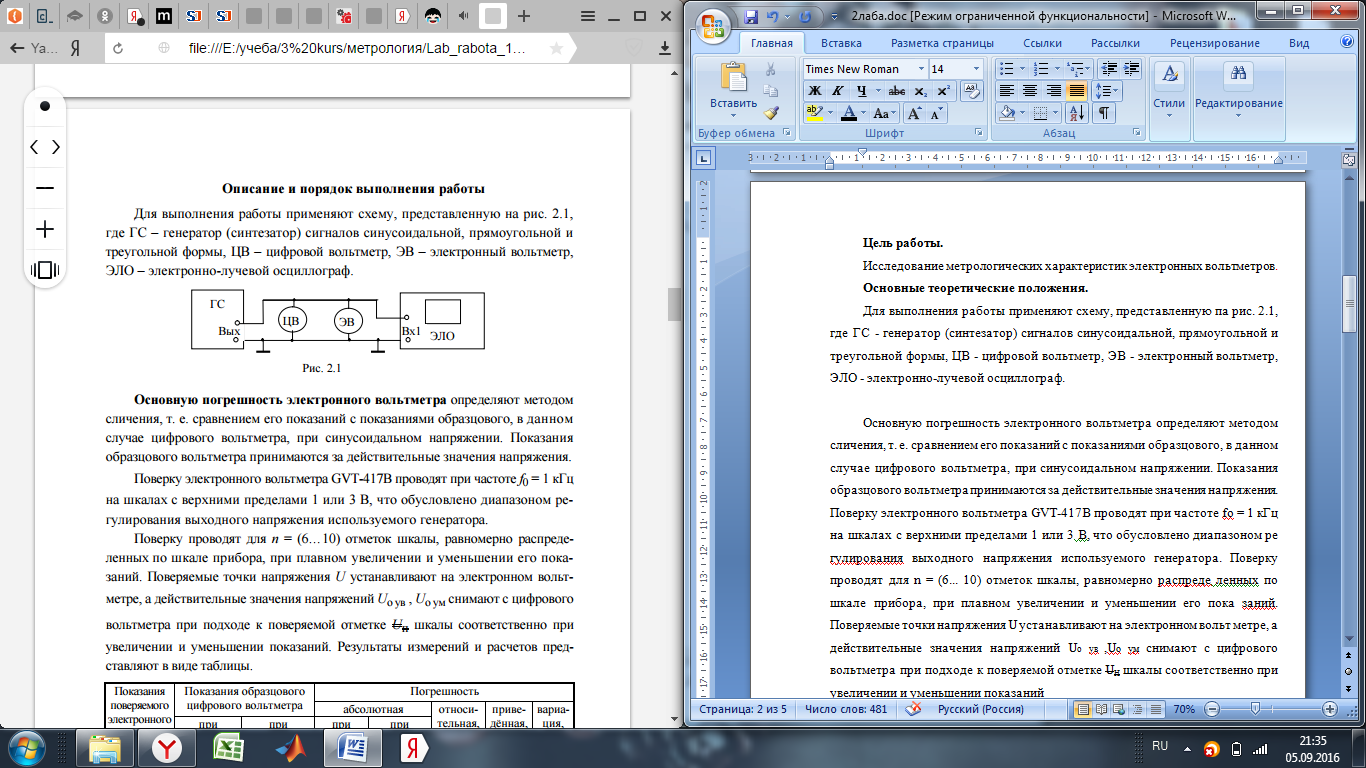Clear formatting with eraser icon

pyautogui.click(x=971, y=91)
